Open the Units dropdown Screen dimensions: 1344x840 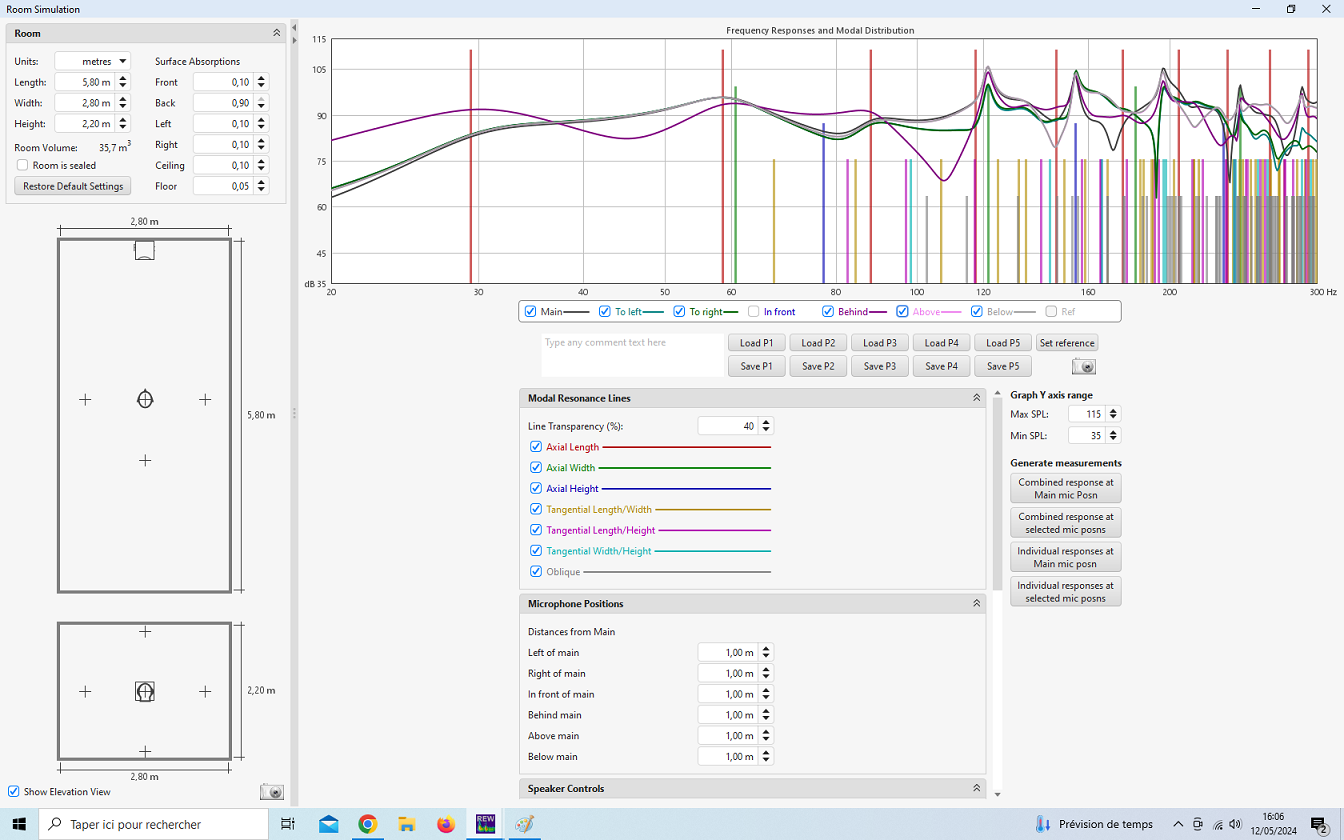point(92,61)
